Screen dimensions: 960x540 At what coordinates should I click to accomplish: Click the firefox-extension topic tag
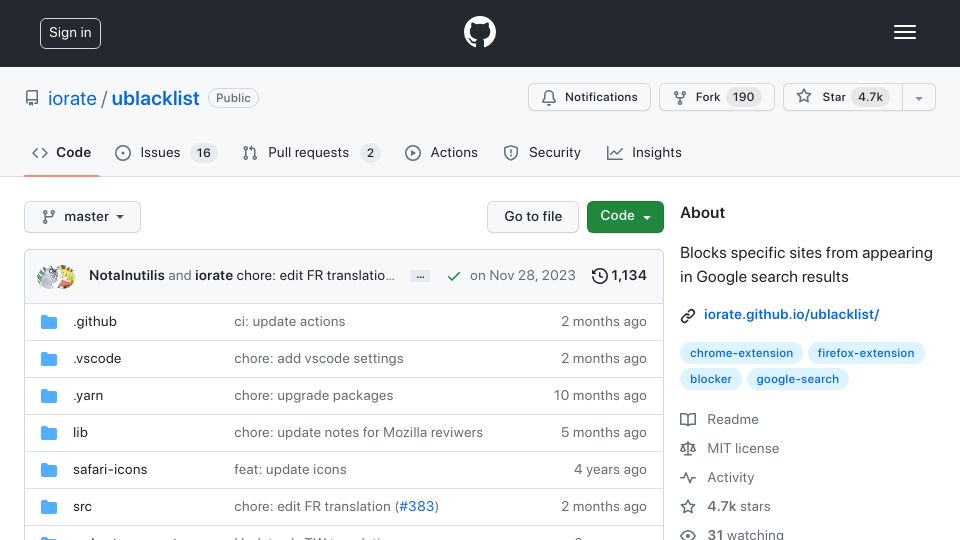tap(866, 353)
